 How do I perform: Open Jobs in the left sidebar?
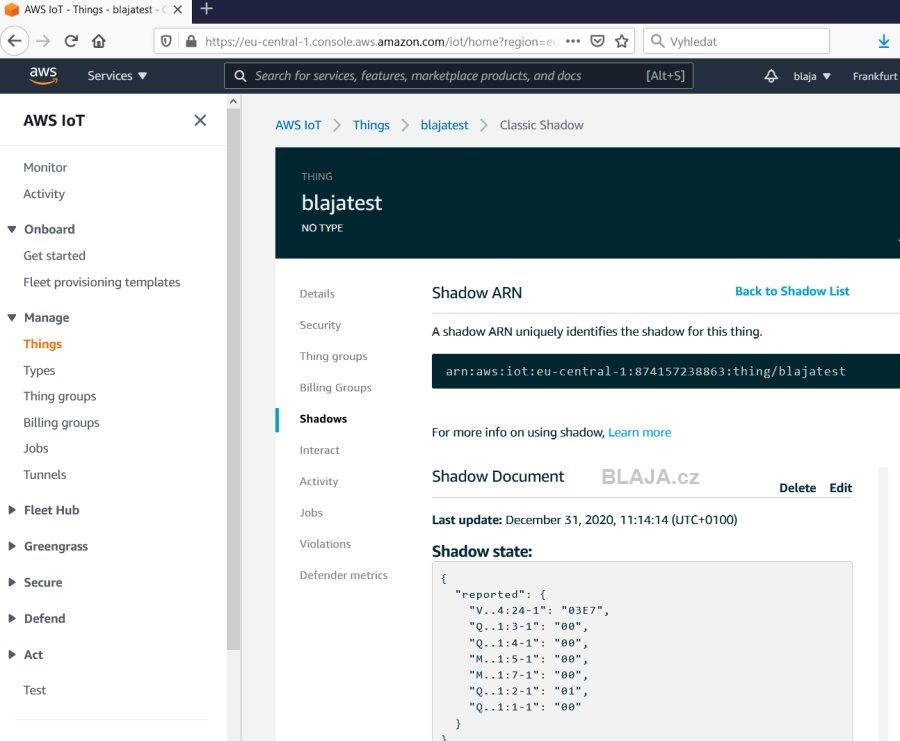click(x=36, y=448)
